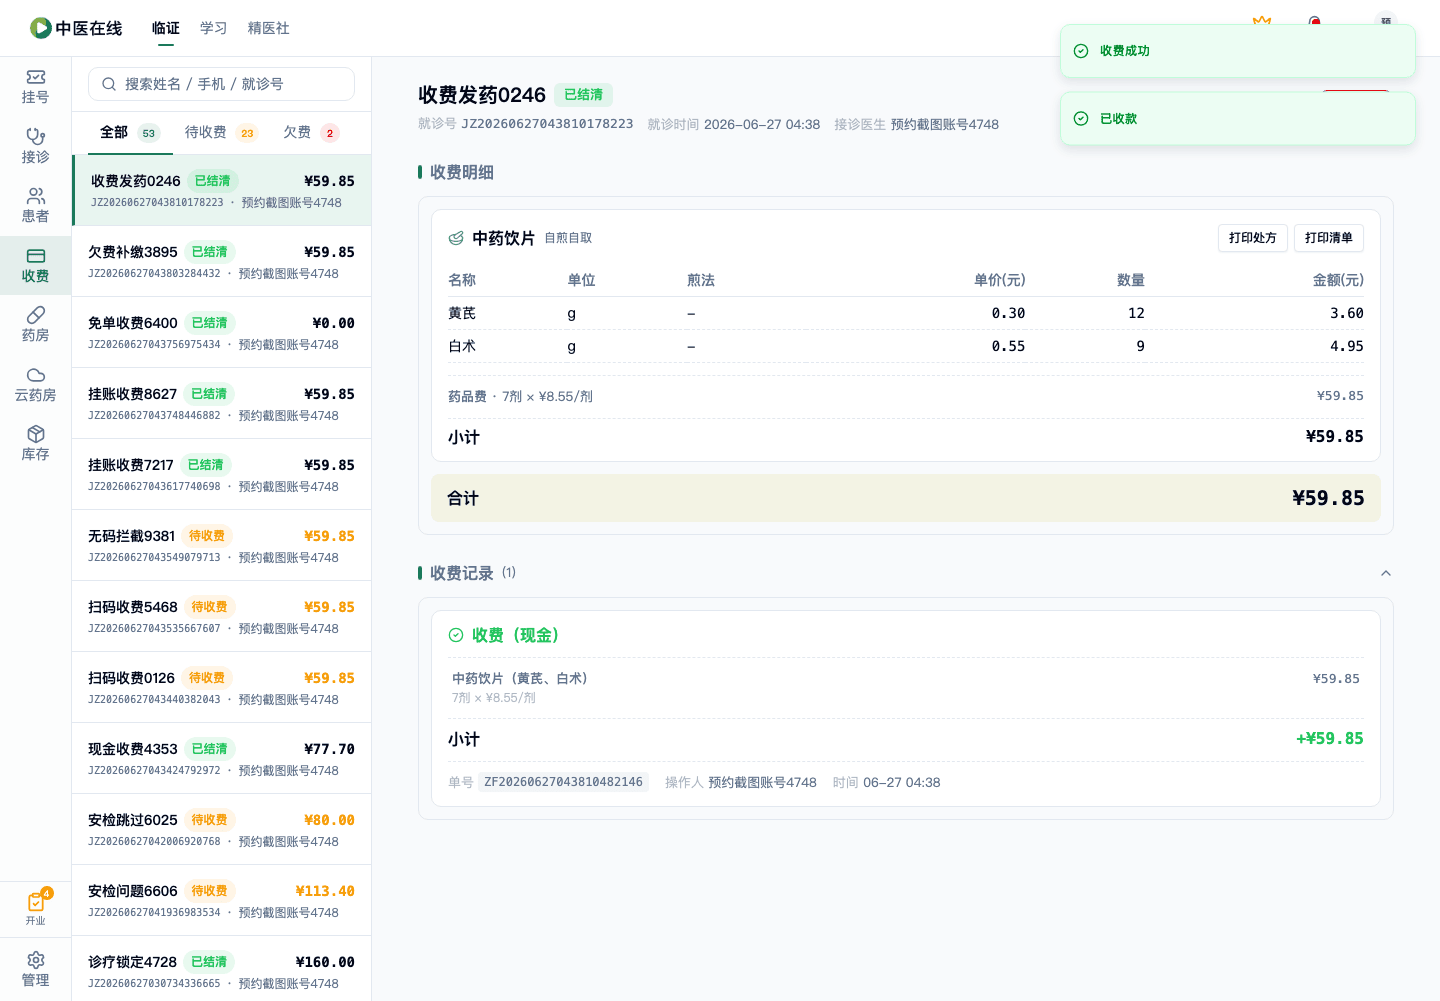Click the 欠费 count badge 2
This screenshot has width=1440, height=1001.
(330, 133)
